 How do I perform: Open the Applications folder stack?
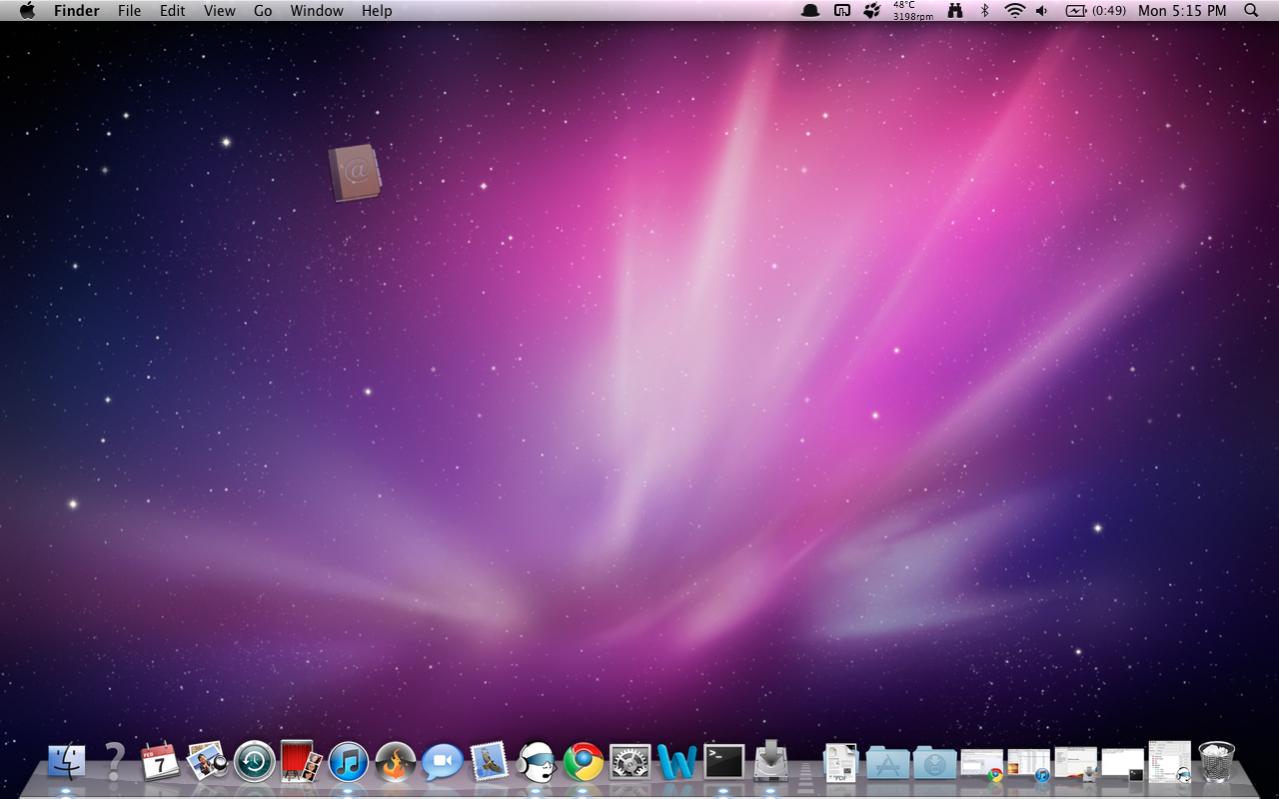click(x=888, y=763)
